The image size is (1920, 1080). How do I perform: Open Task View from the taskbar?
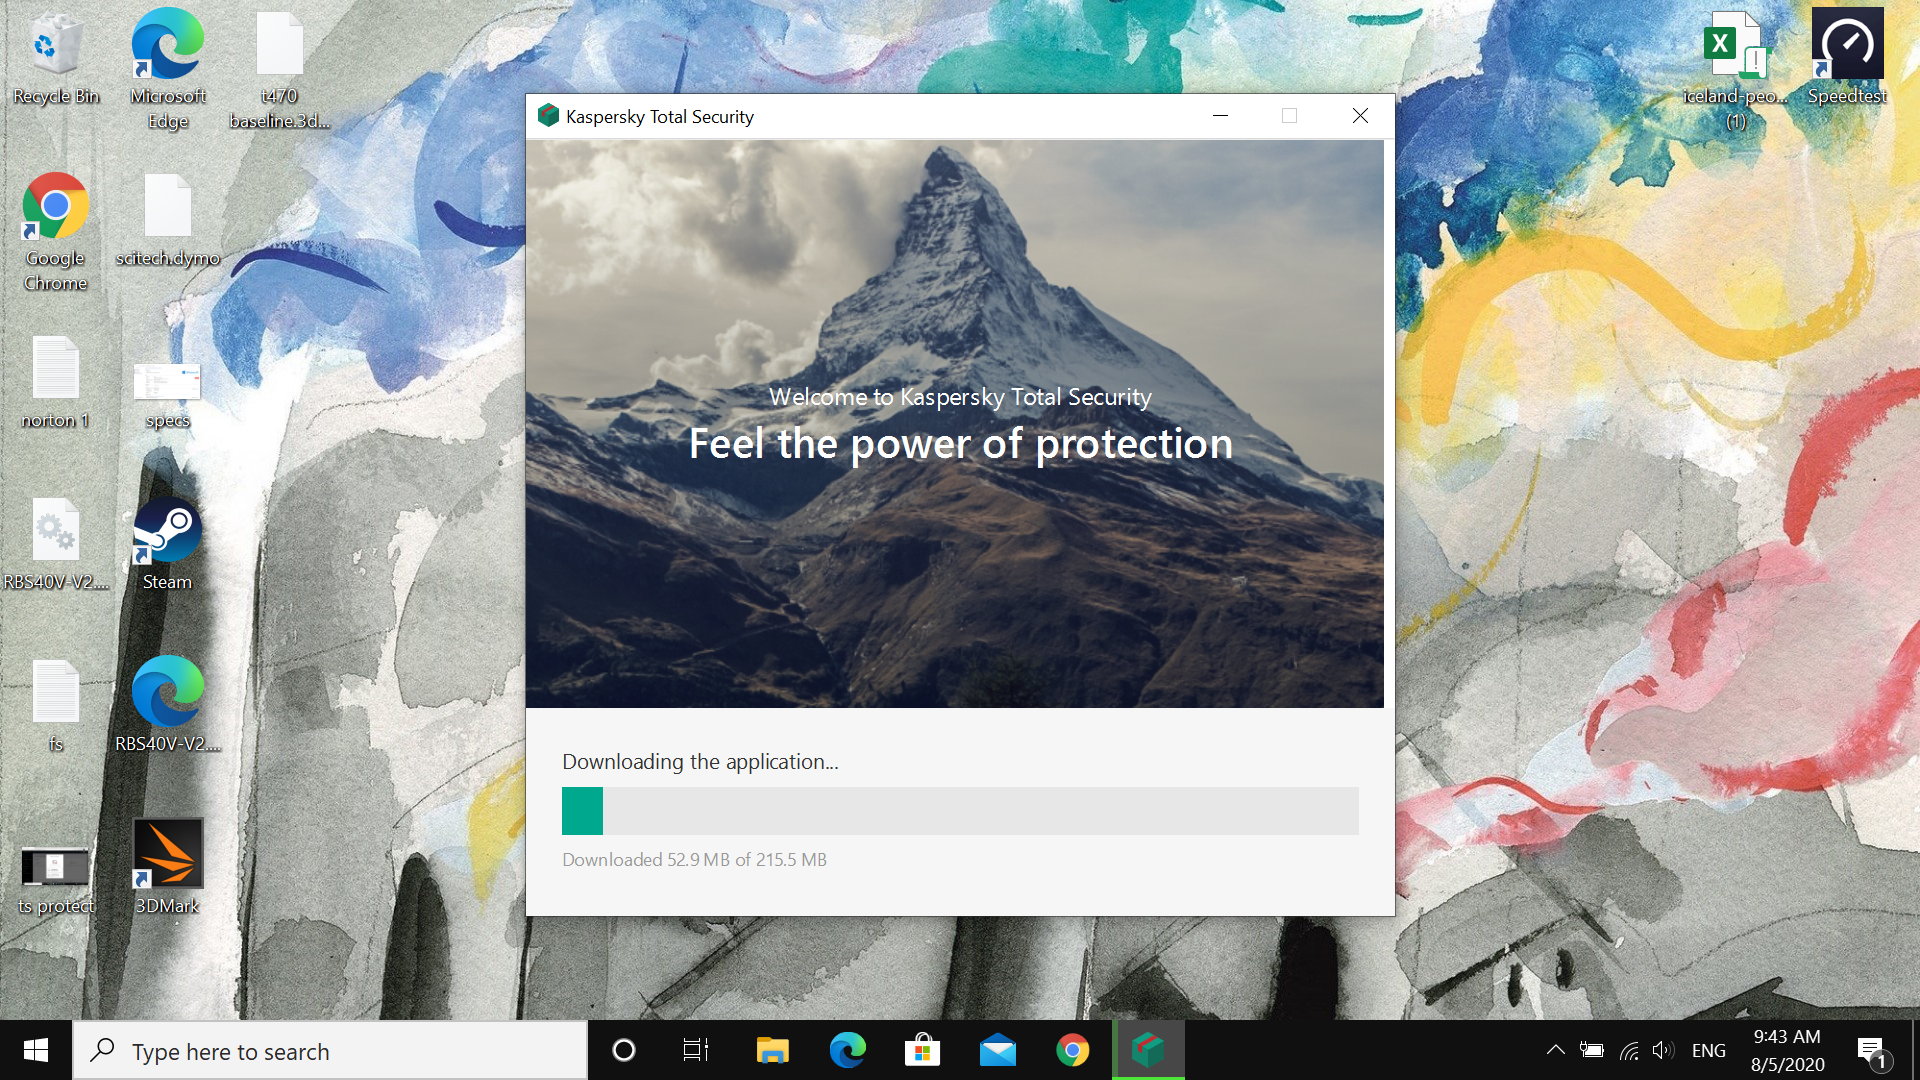point(696,1050)
